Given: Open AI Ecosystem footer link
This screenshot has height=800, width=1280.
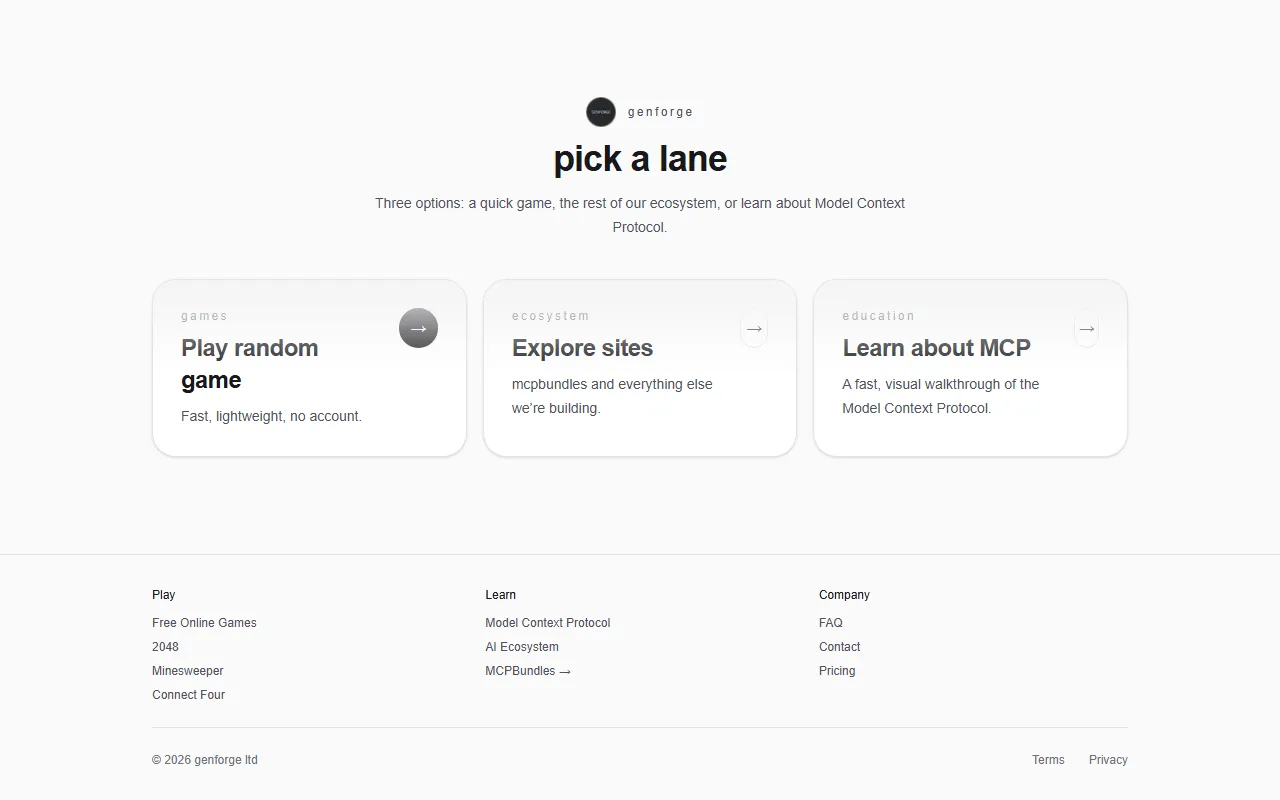Looking at the screenshot, I should [x=522, y=647].
